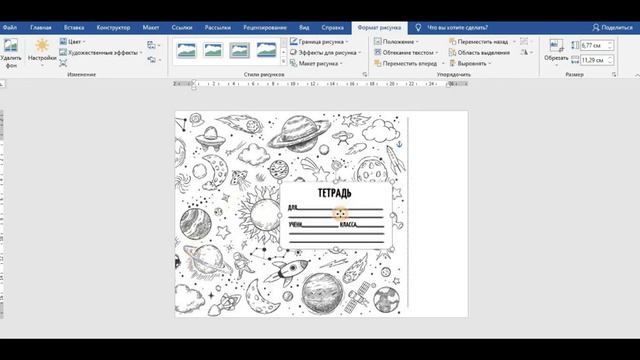640x360 pixels.
Task: Expand the Переместить назад arrow
Action: point(514,42)
